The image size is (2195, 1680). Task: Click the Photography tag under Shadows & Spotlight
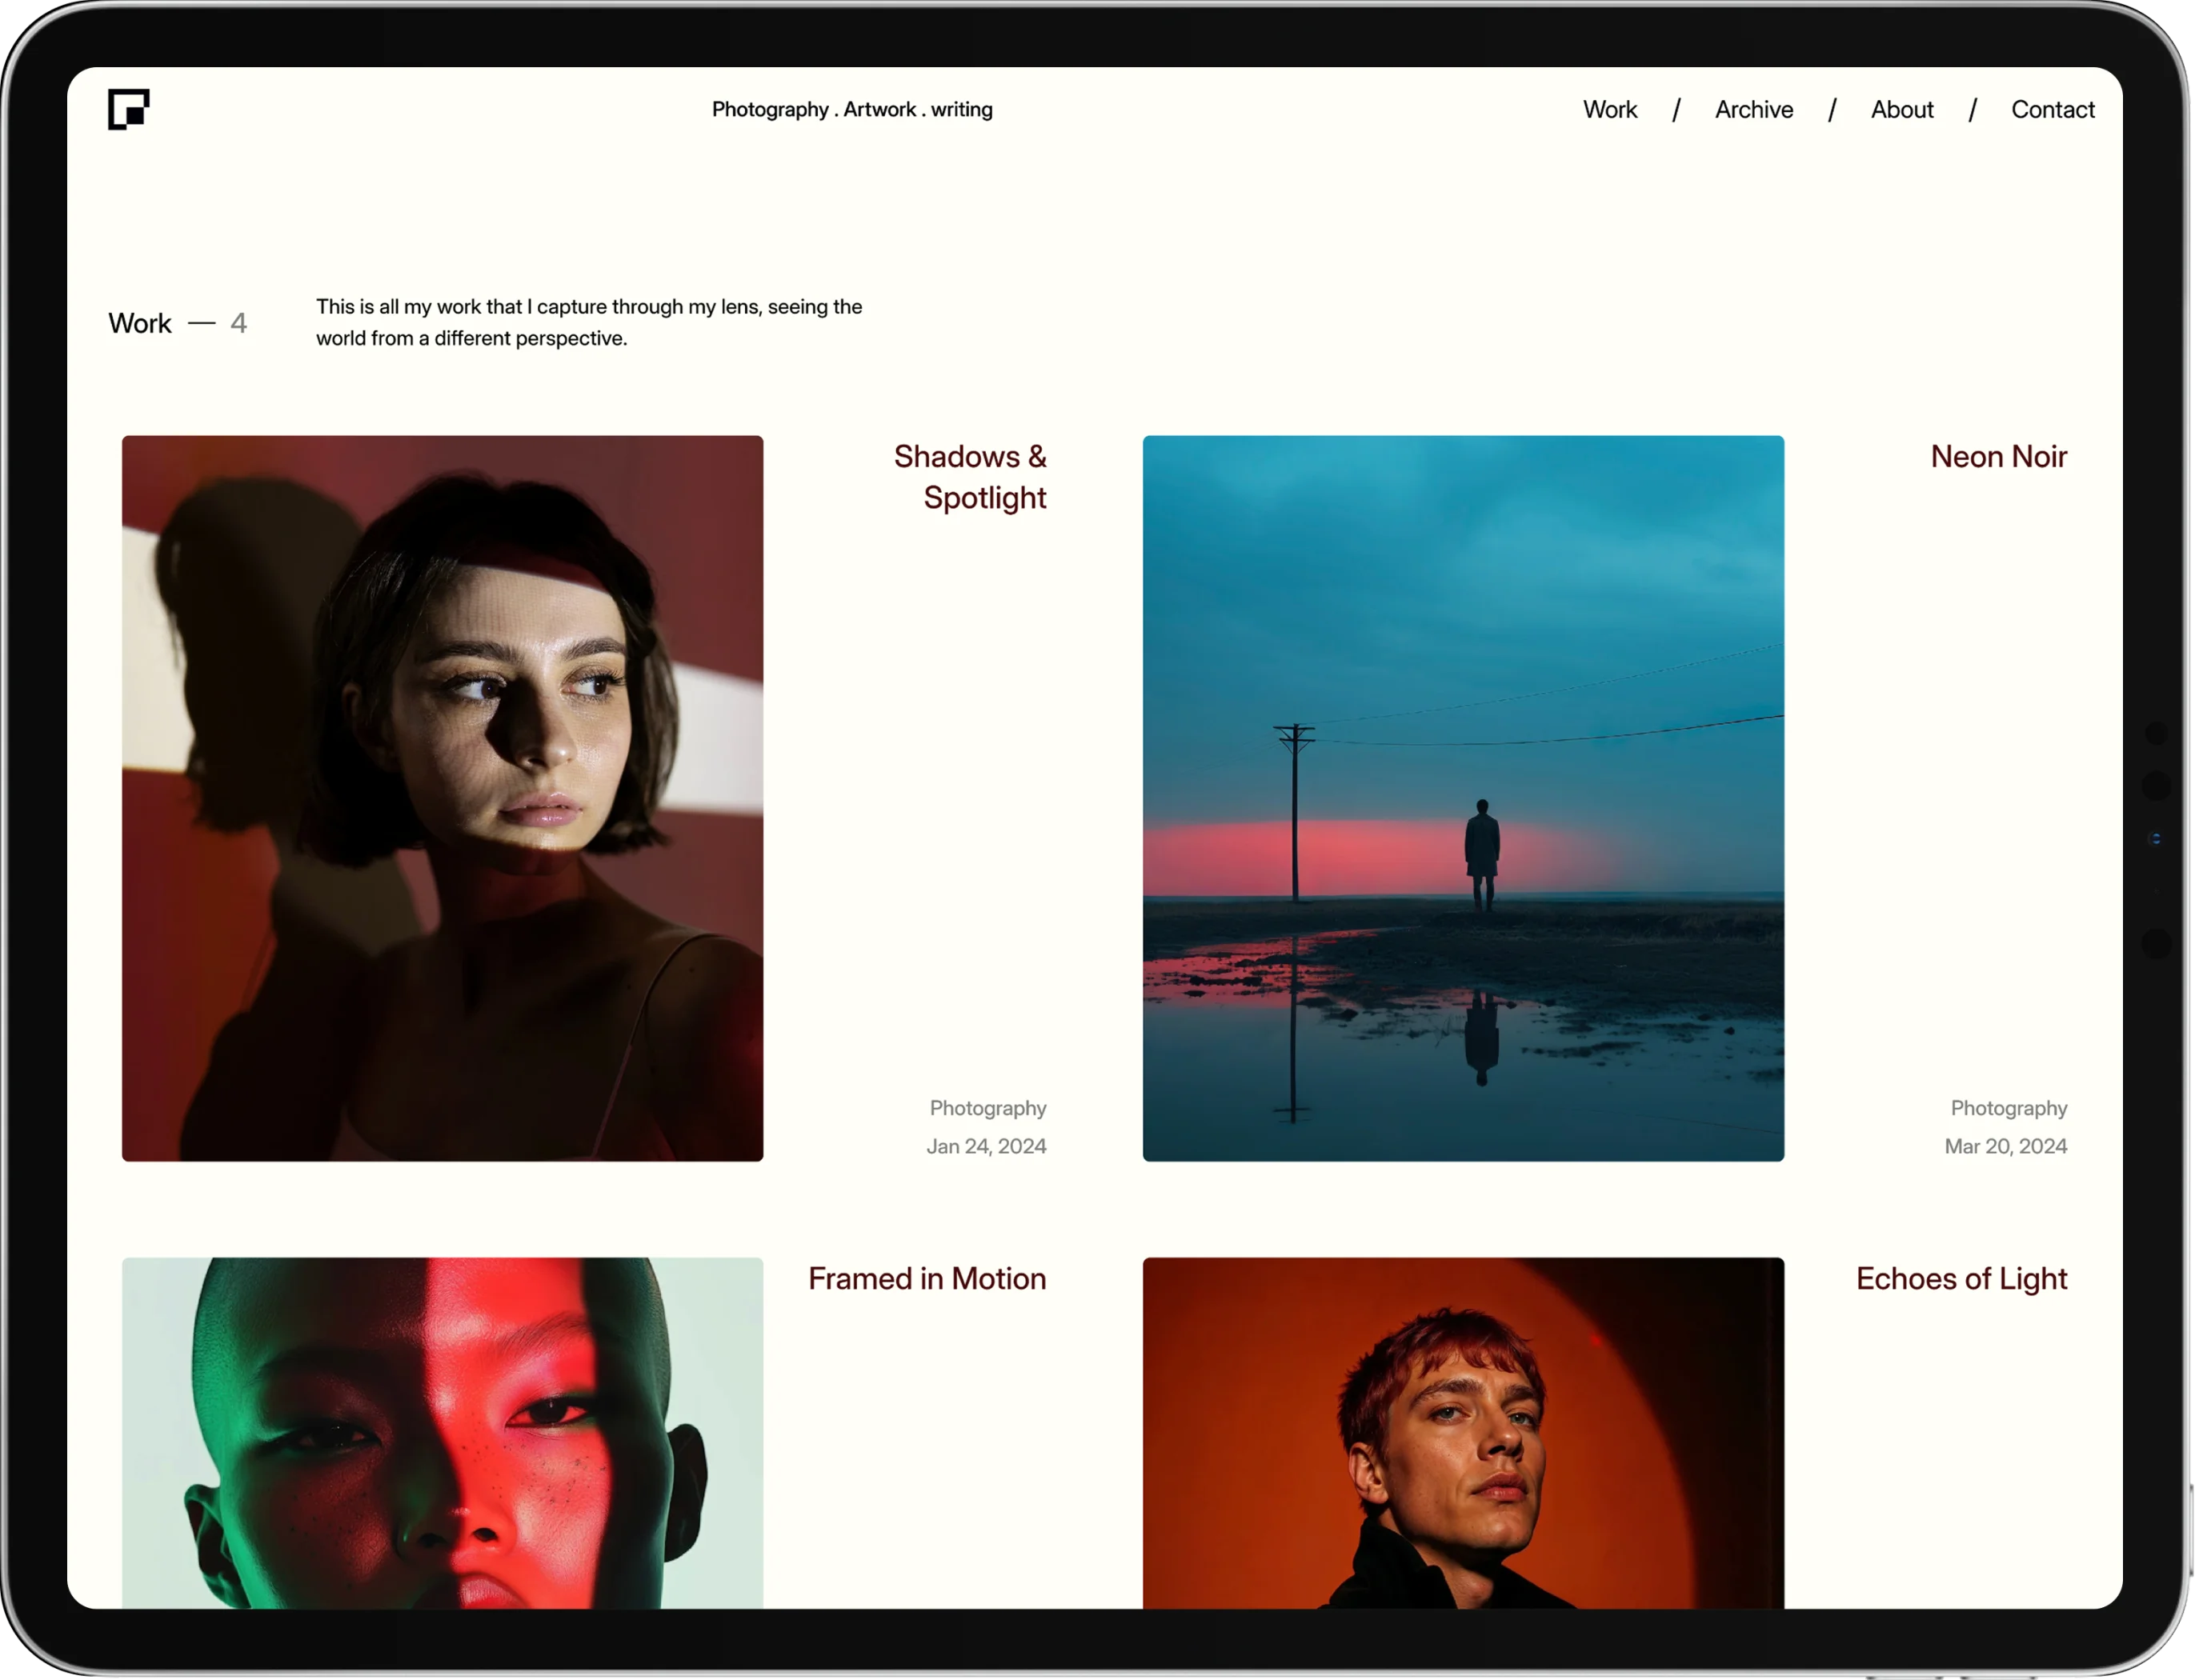coord(987,1107)
